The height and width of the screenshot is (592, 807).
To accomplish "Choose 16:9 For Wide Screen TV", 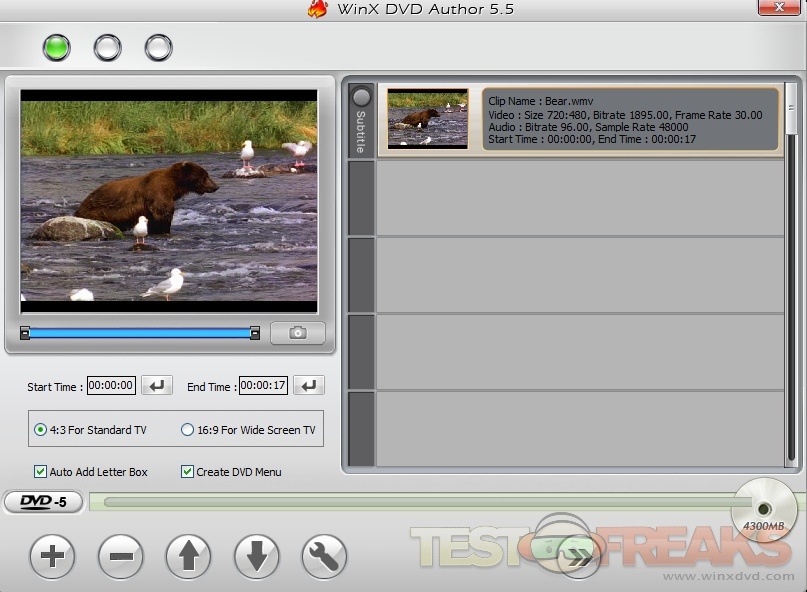I will 187,430.
